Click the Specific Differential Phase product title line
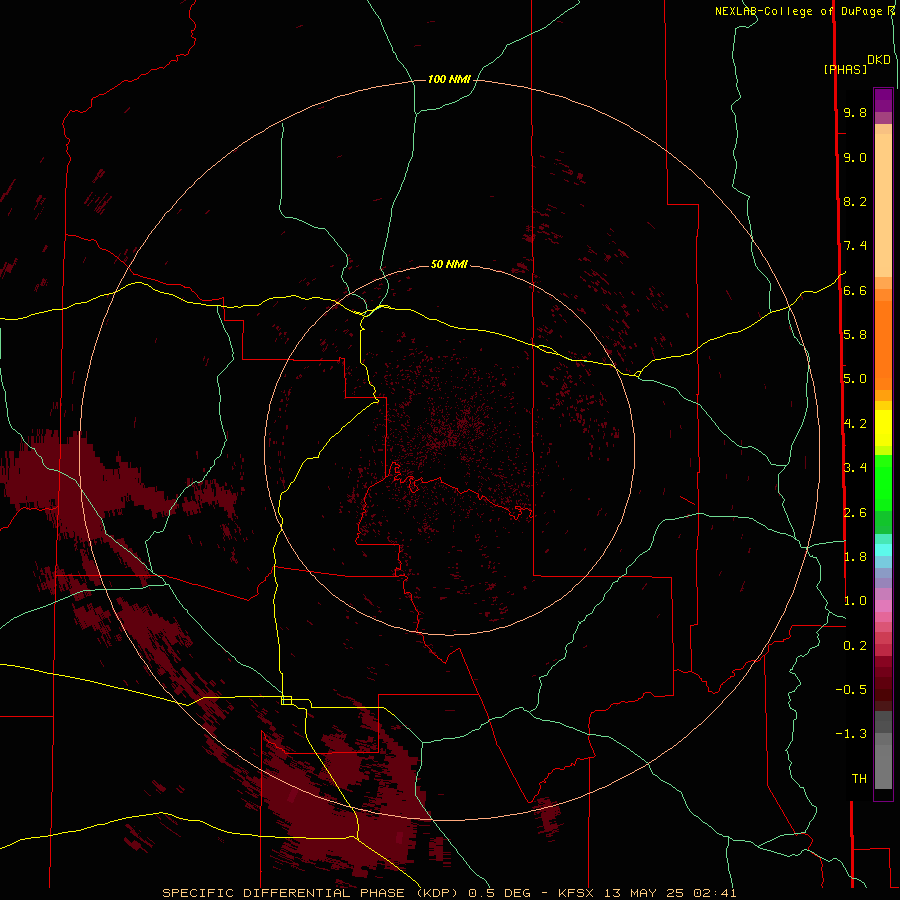Image resolution: width=900 pixels, height=900 pixels. click(x=449, y=893)
